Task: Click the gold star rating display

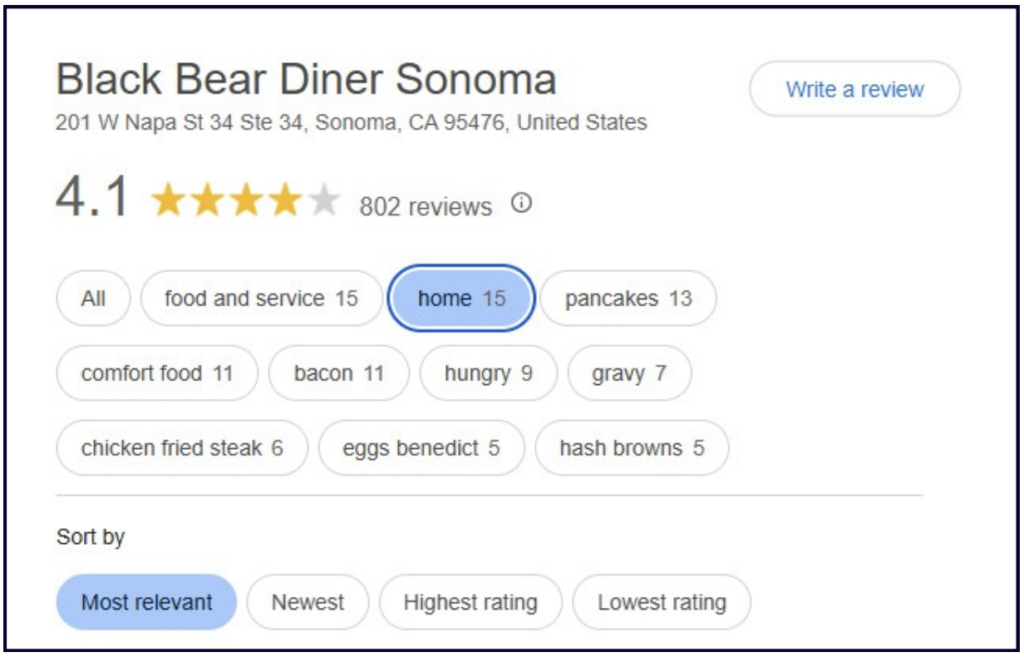Action: (x=245, y=201)
